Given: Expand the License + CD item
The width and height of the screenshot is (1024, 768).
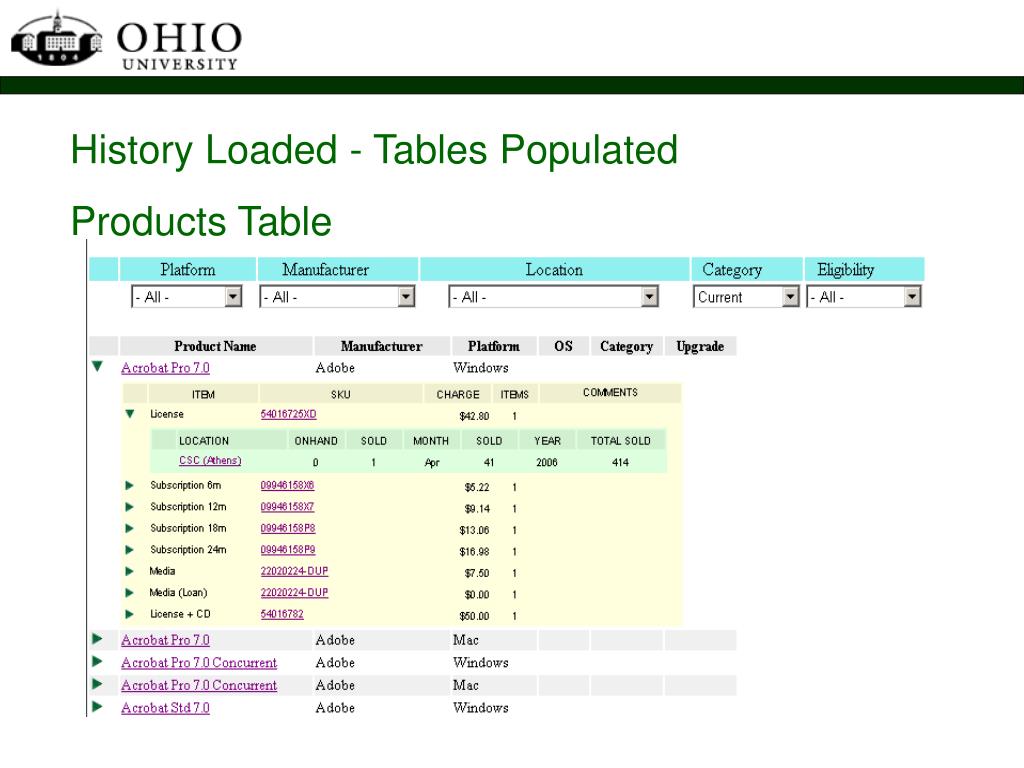Looking at the screenshot, I should pos(129,615).
